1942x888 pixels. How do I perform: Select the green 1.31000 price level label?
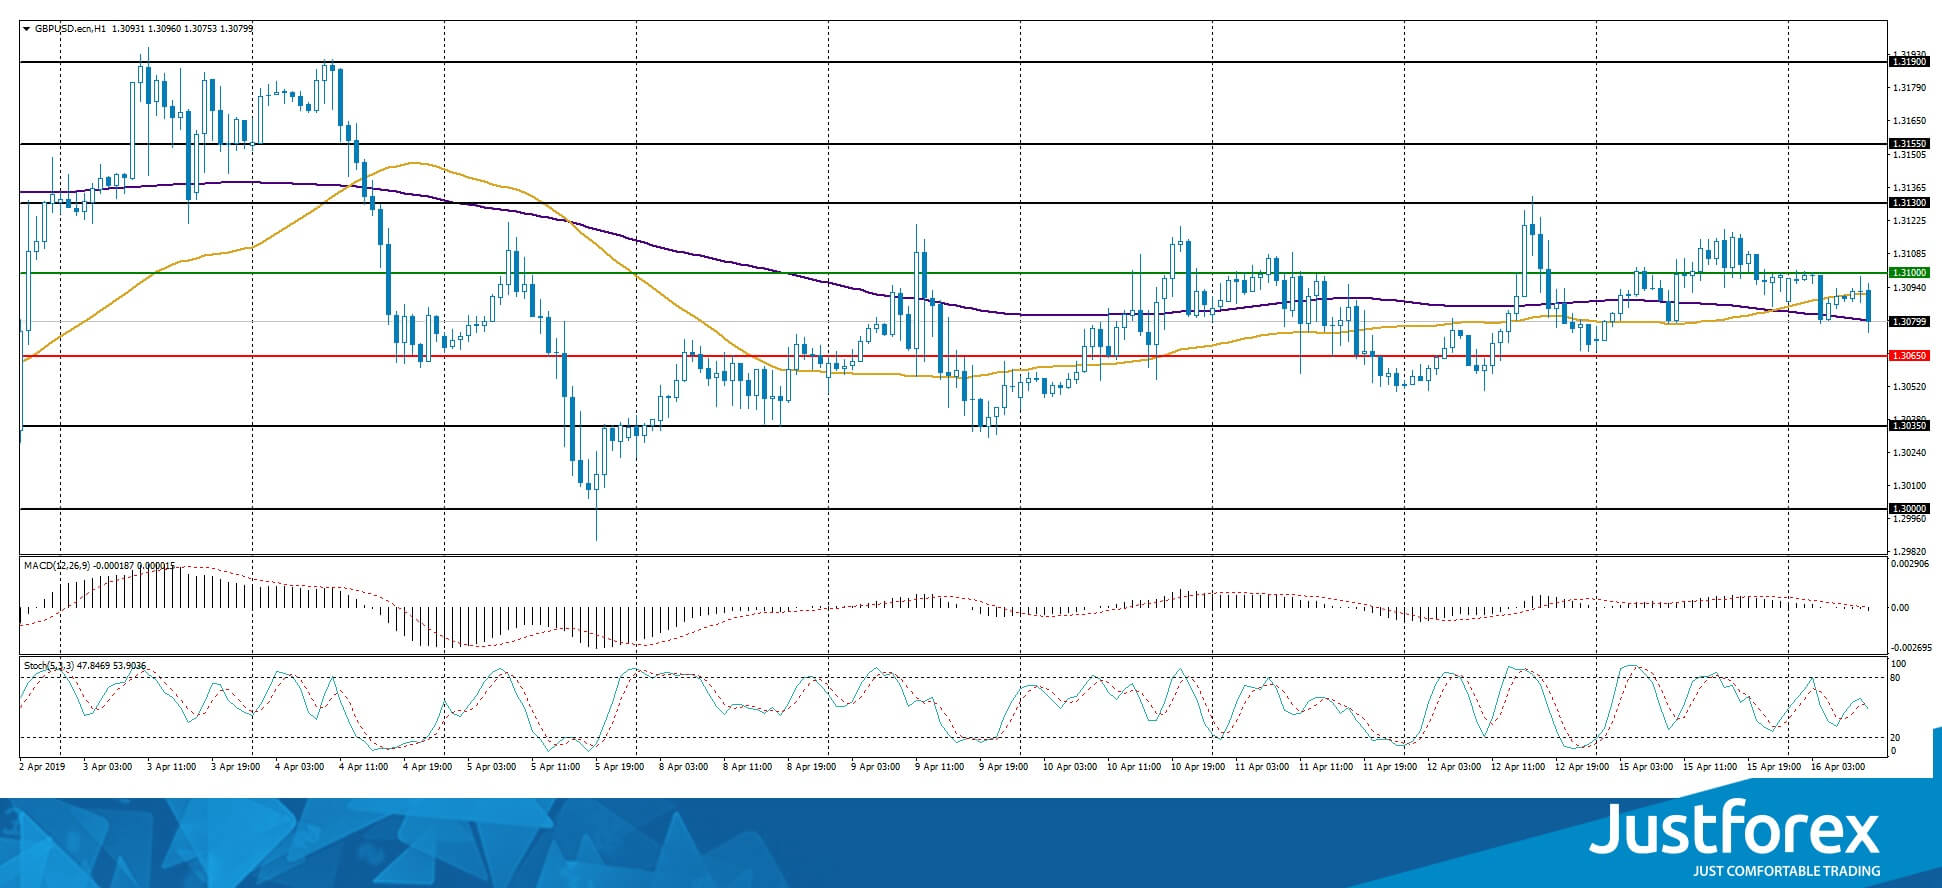click(1909, 273)
